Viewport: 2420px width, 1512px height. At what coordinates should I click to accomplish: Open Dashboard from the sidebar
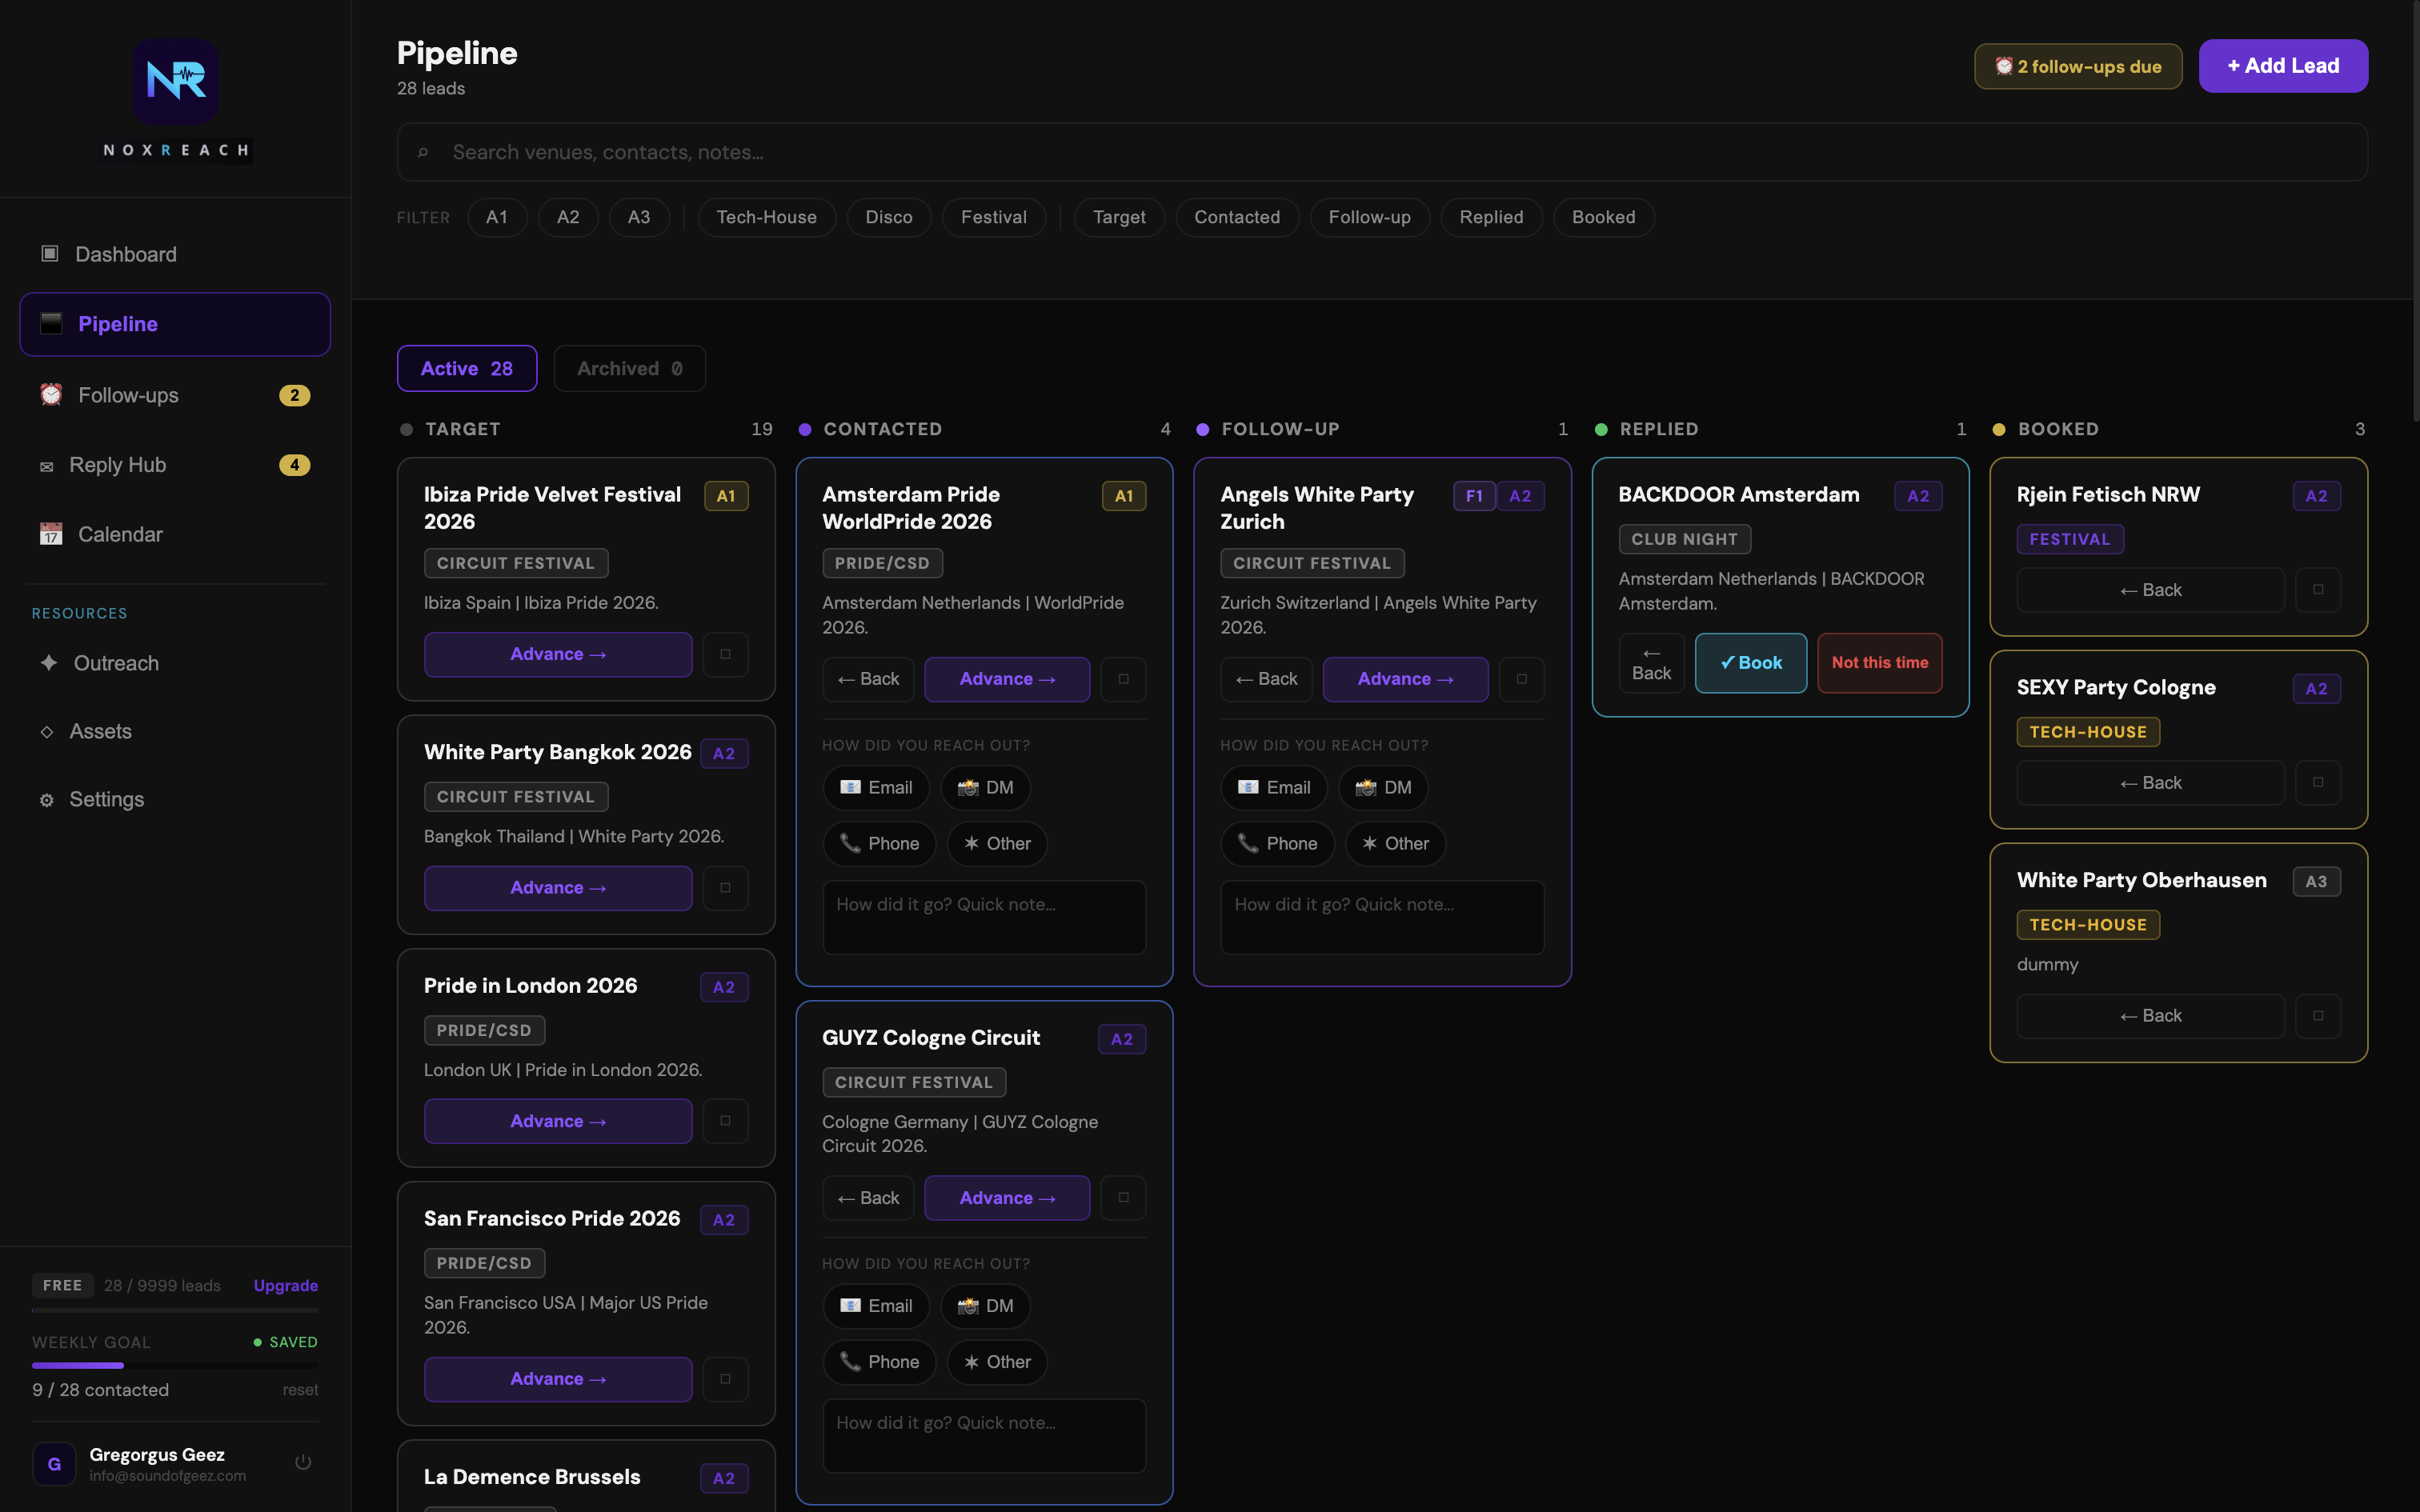(x=125, y=254)
